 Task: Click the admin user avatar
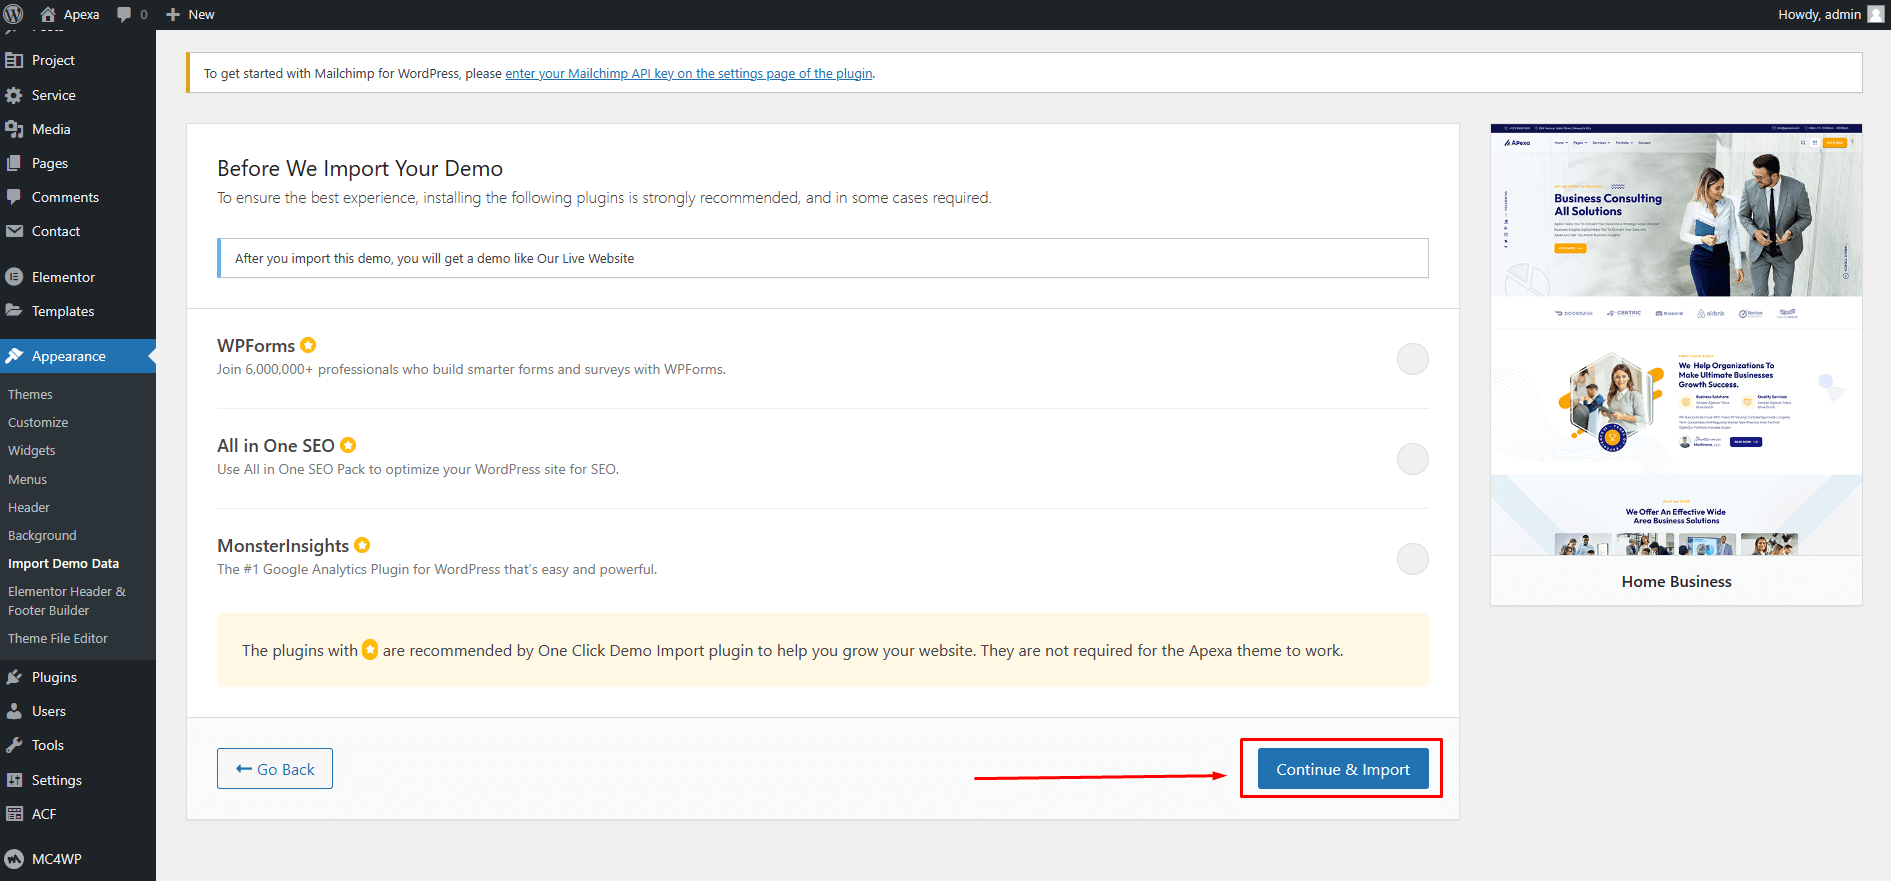tap(1876, 14)
